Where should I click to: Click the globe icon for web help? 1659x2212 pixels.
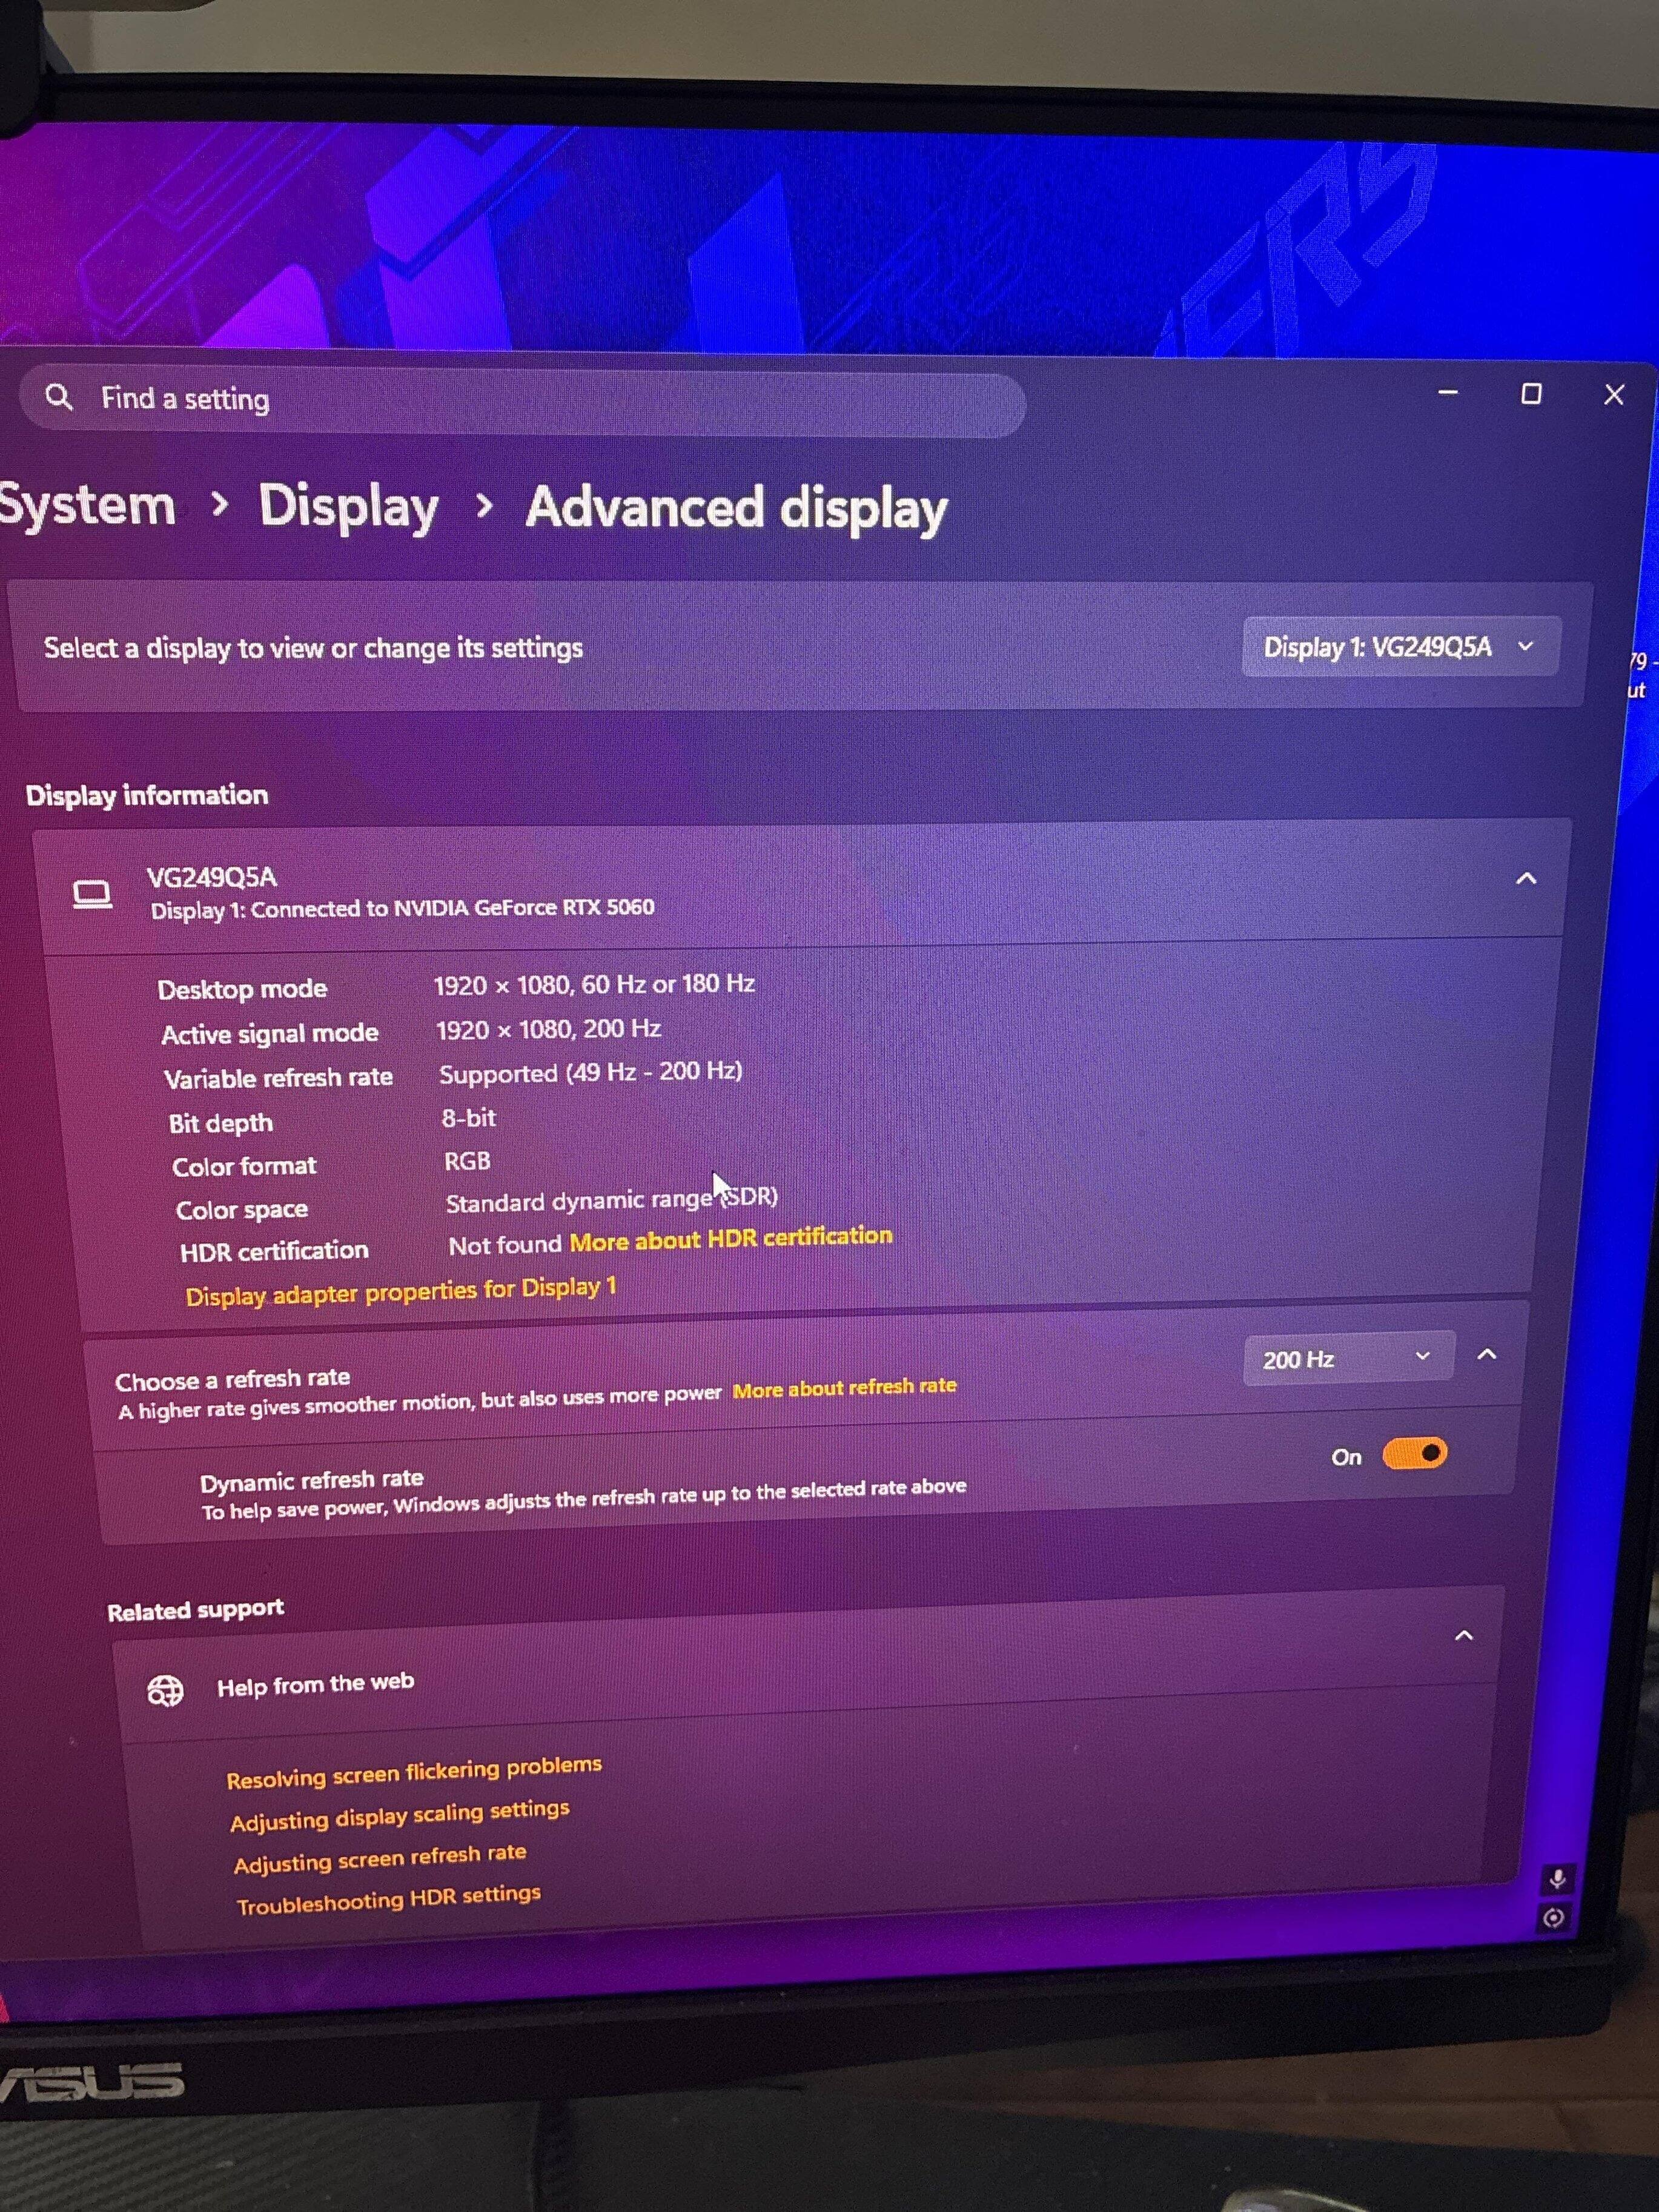165,1689
